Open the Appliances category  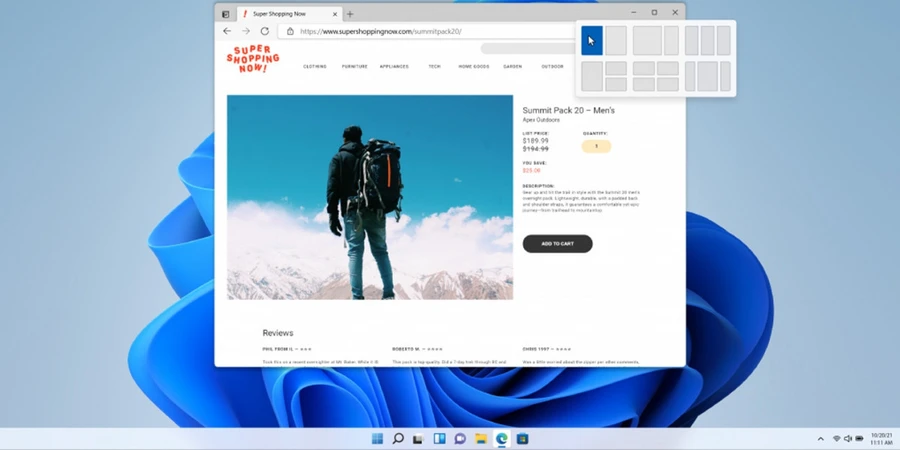pos(394,67)
